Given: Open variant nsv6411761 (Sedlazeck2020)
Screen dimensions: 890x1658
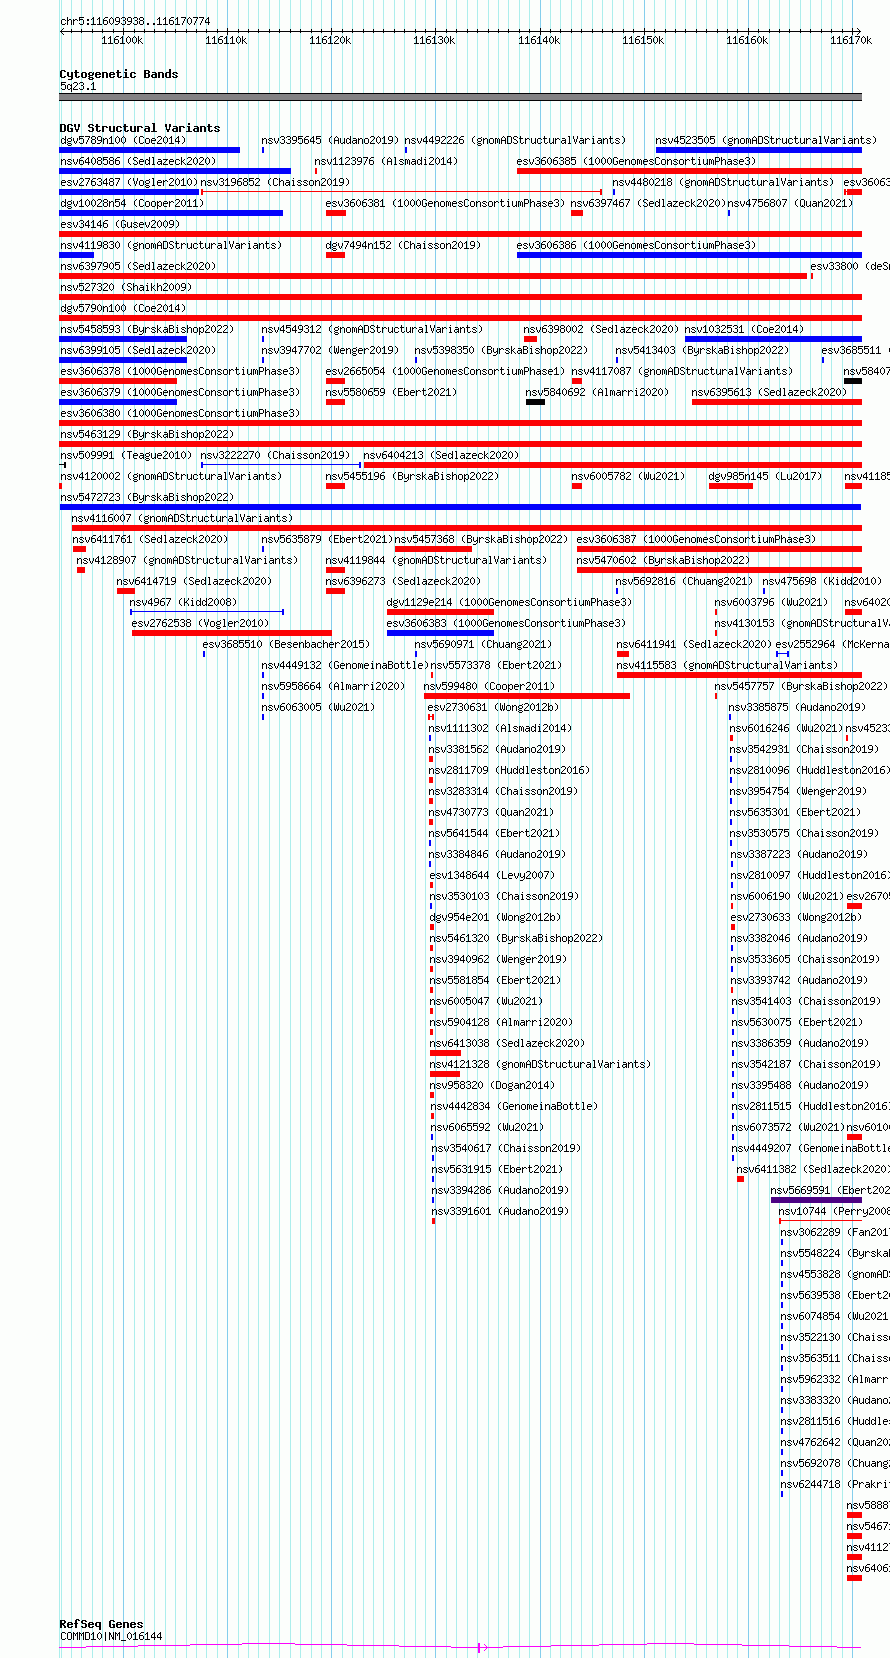Looking at the screenshot, I should (x=150, y=539).
